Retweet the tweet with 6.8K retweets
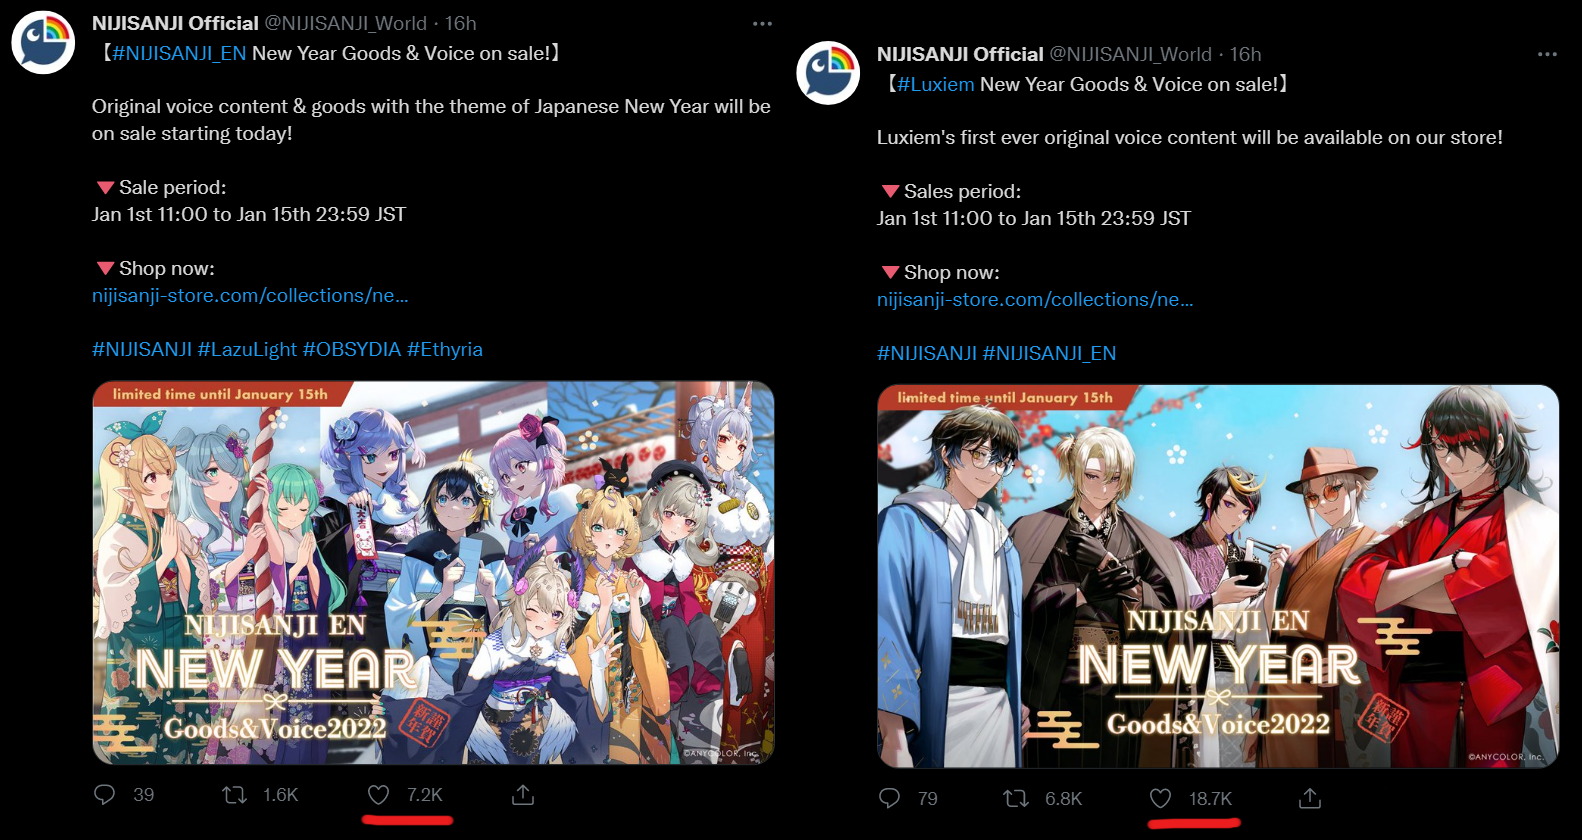Image resolution: width=1582 pixels, height=840 pixels. pos(1016,798)
